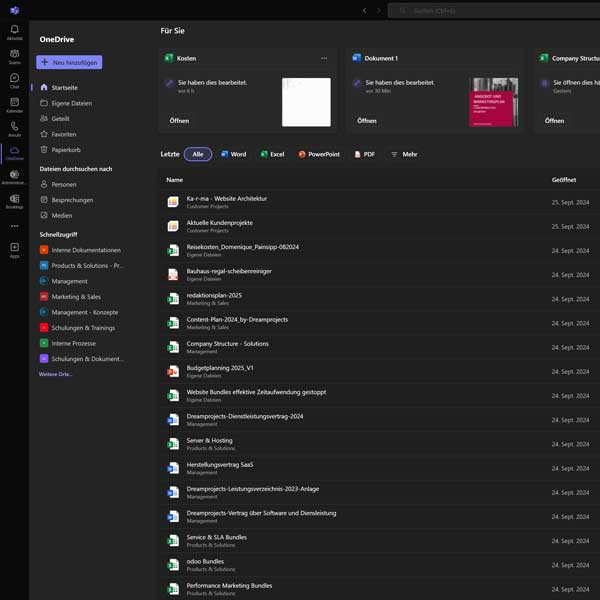Click Neu hinzufügen button

click(x=69, y=62)
